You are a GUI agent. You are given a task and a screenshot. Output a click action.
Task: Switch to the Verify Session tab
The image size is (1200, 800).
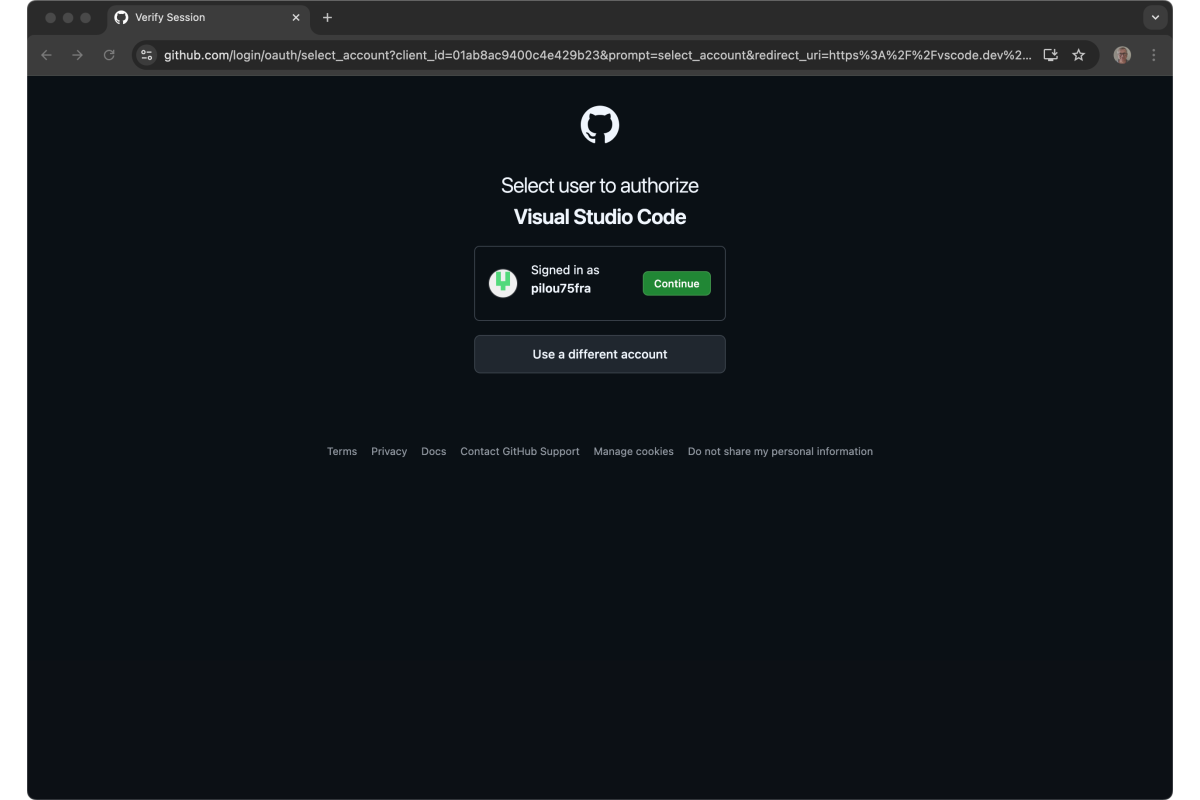pos(190,16)
